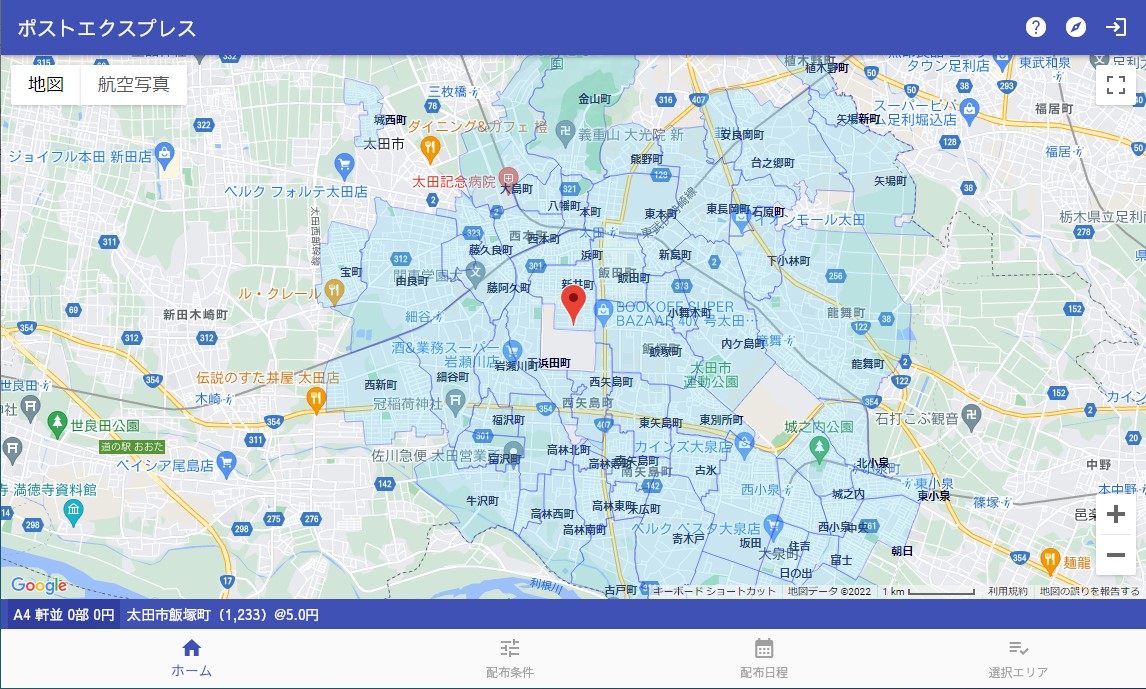Click the ダイニング&カフェ restaurant icon

click(430, 150)
